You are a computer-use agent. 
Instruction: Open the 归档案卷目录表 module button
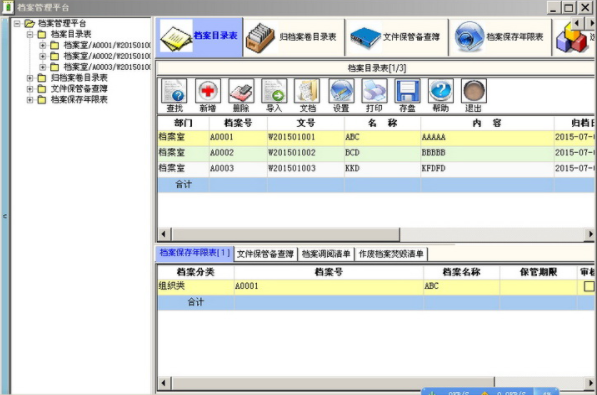point(294,37)
